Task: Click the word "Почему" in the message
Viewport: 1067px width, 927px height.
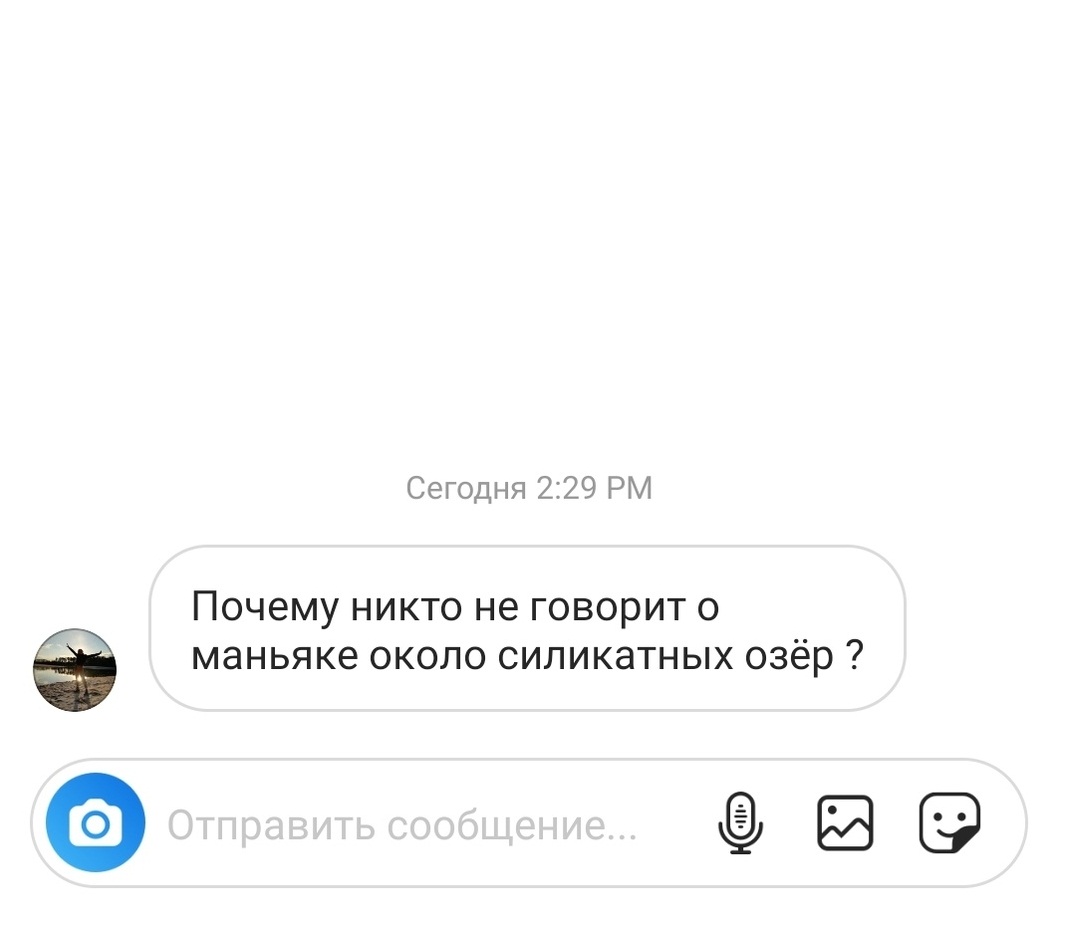Action: click(x=265, y=607)
